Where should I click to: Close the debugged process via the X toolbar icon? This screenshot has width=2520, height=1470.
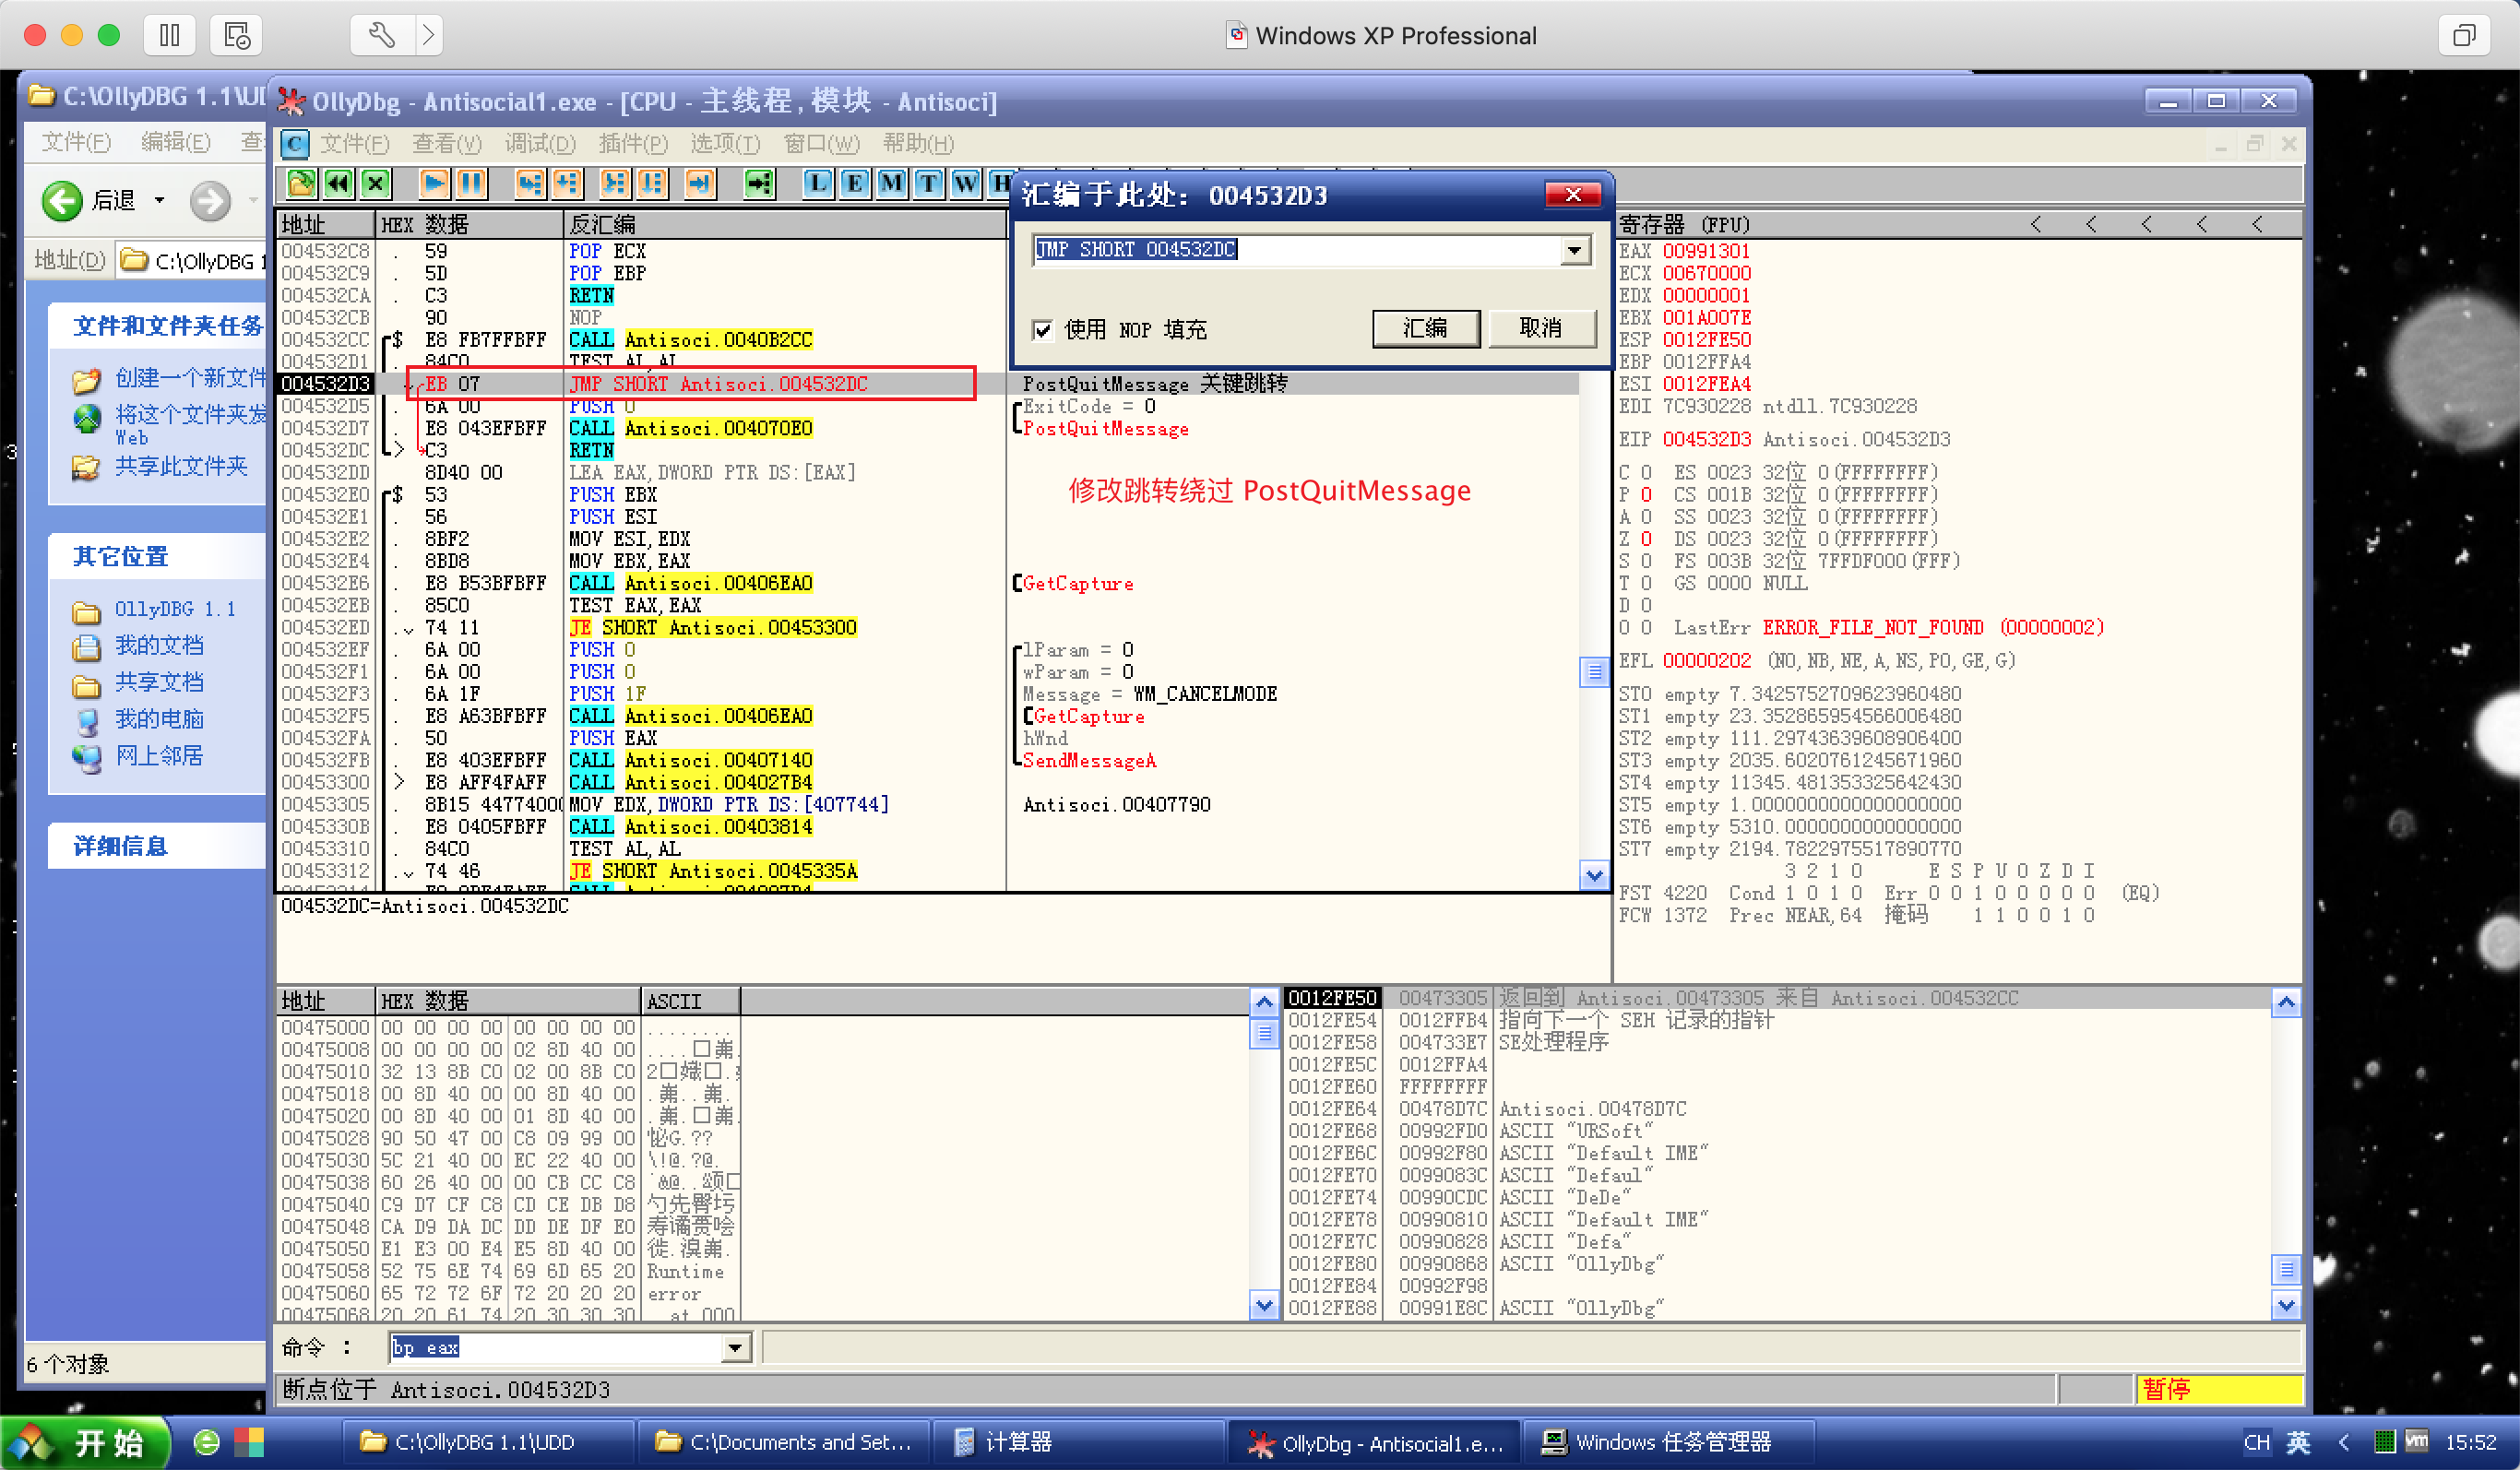pos(375,183)
